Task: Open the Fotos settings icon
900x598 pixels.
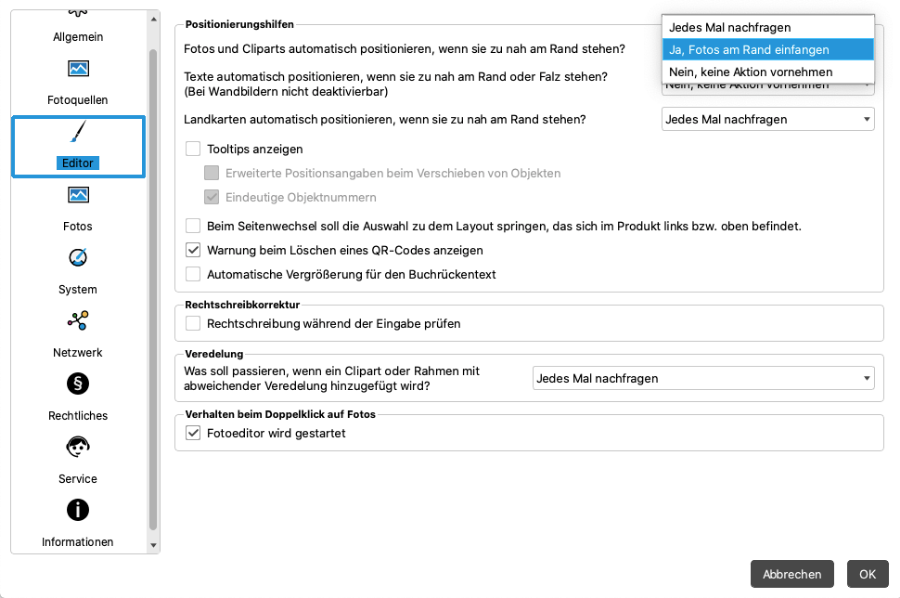Action: click(x=78, y=195)
